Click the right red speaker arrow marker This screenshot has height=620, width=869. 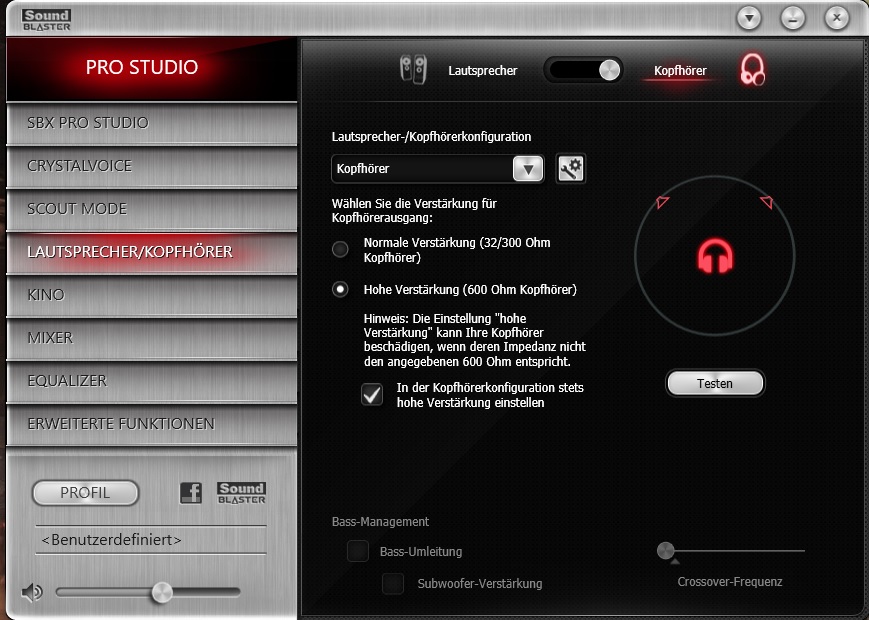[x=767, y=202]
